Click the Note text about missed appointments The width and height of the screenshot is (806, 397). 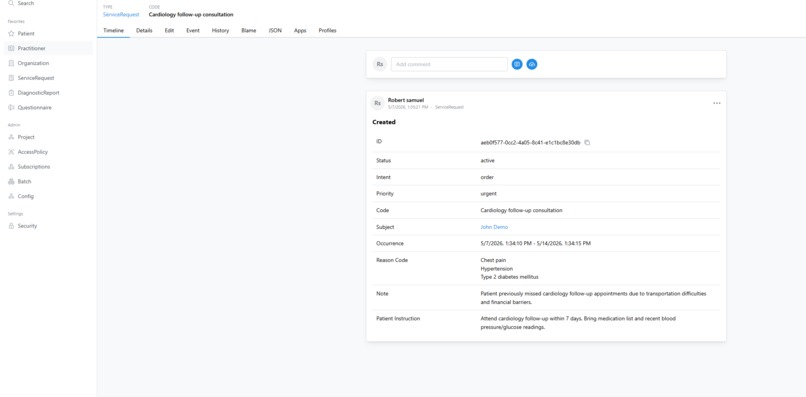[593, 298]
